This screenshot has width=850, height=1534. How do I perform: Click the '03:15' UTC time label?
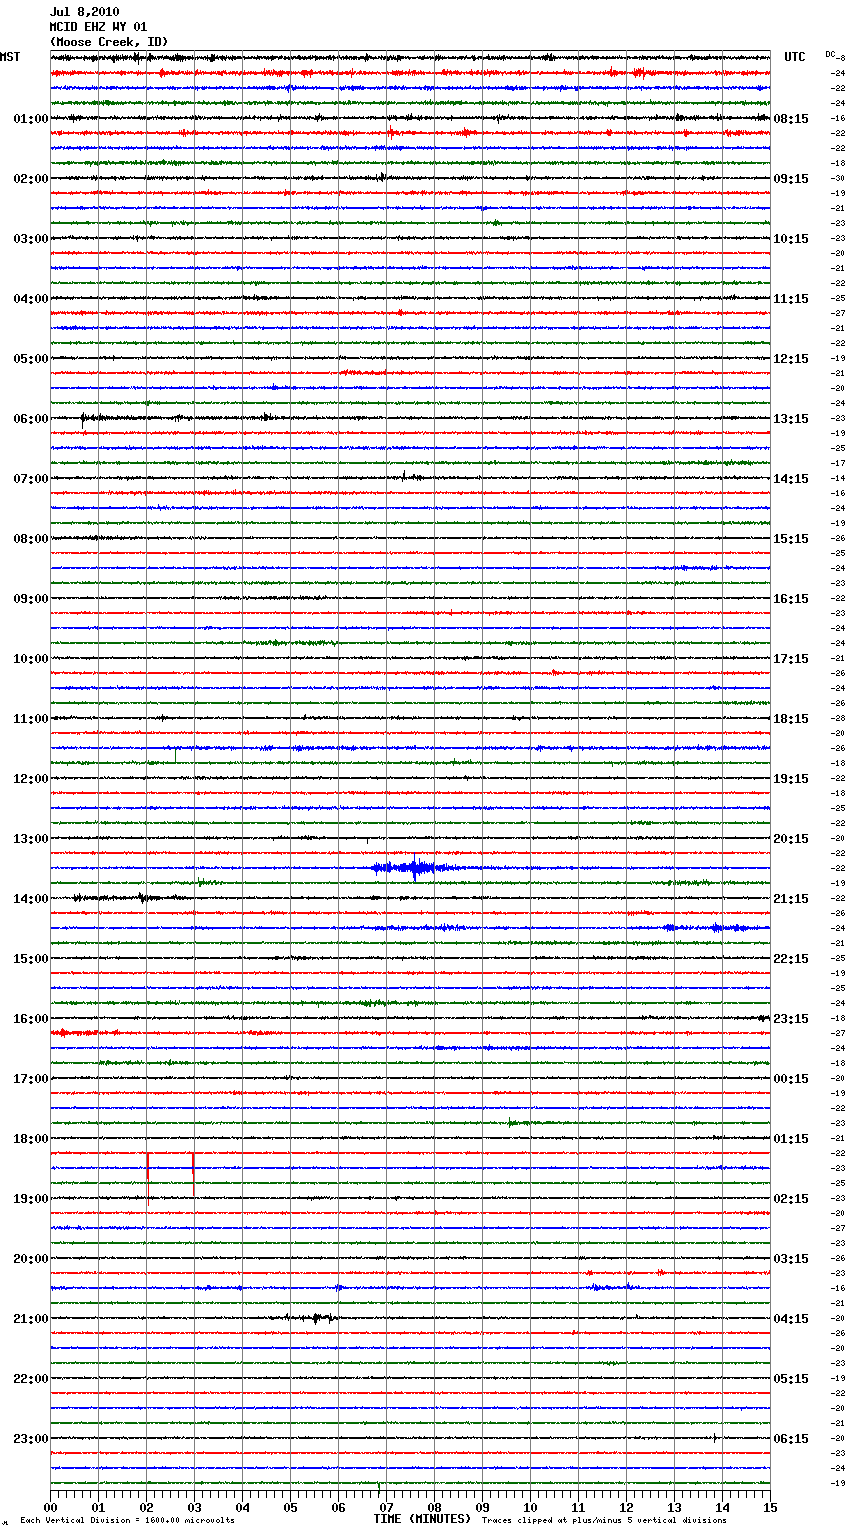coord(791,1259)
